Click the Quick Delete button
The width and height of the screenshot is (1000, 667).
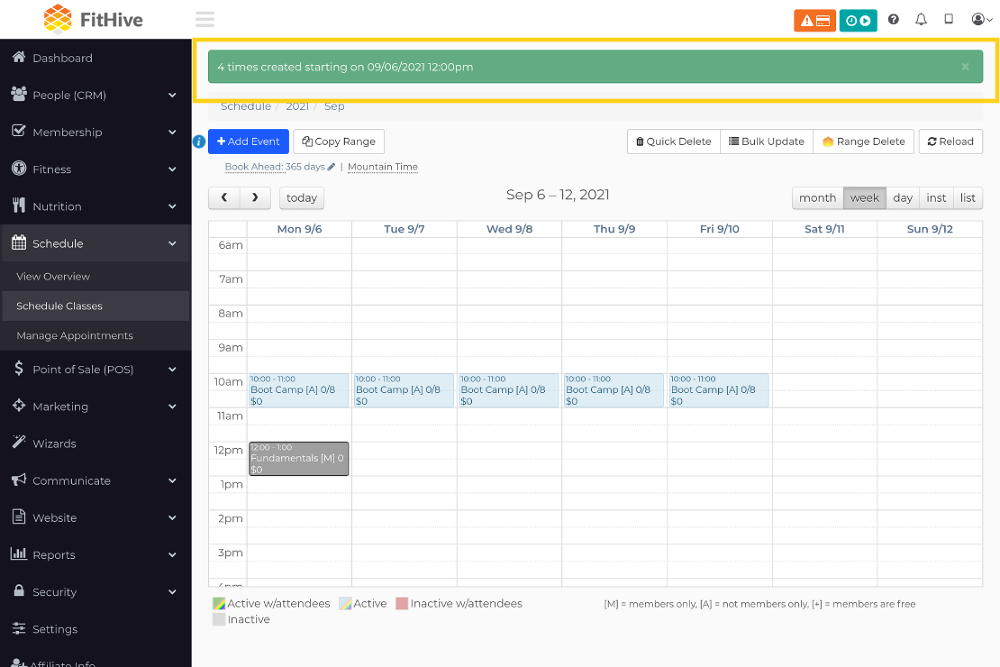click(673, 142)
